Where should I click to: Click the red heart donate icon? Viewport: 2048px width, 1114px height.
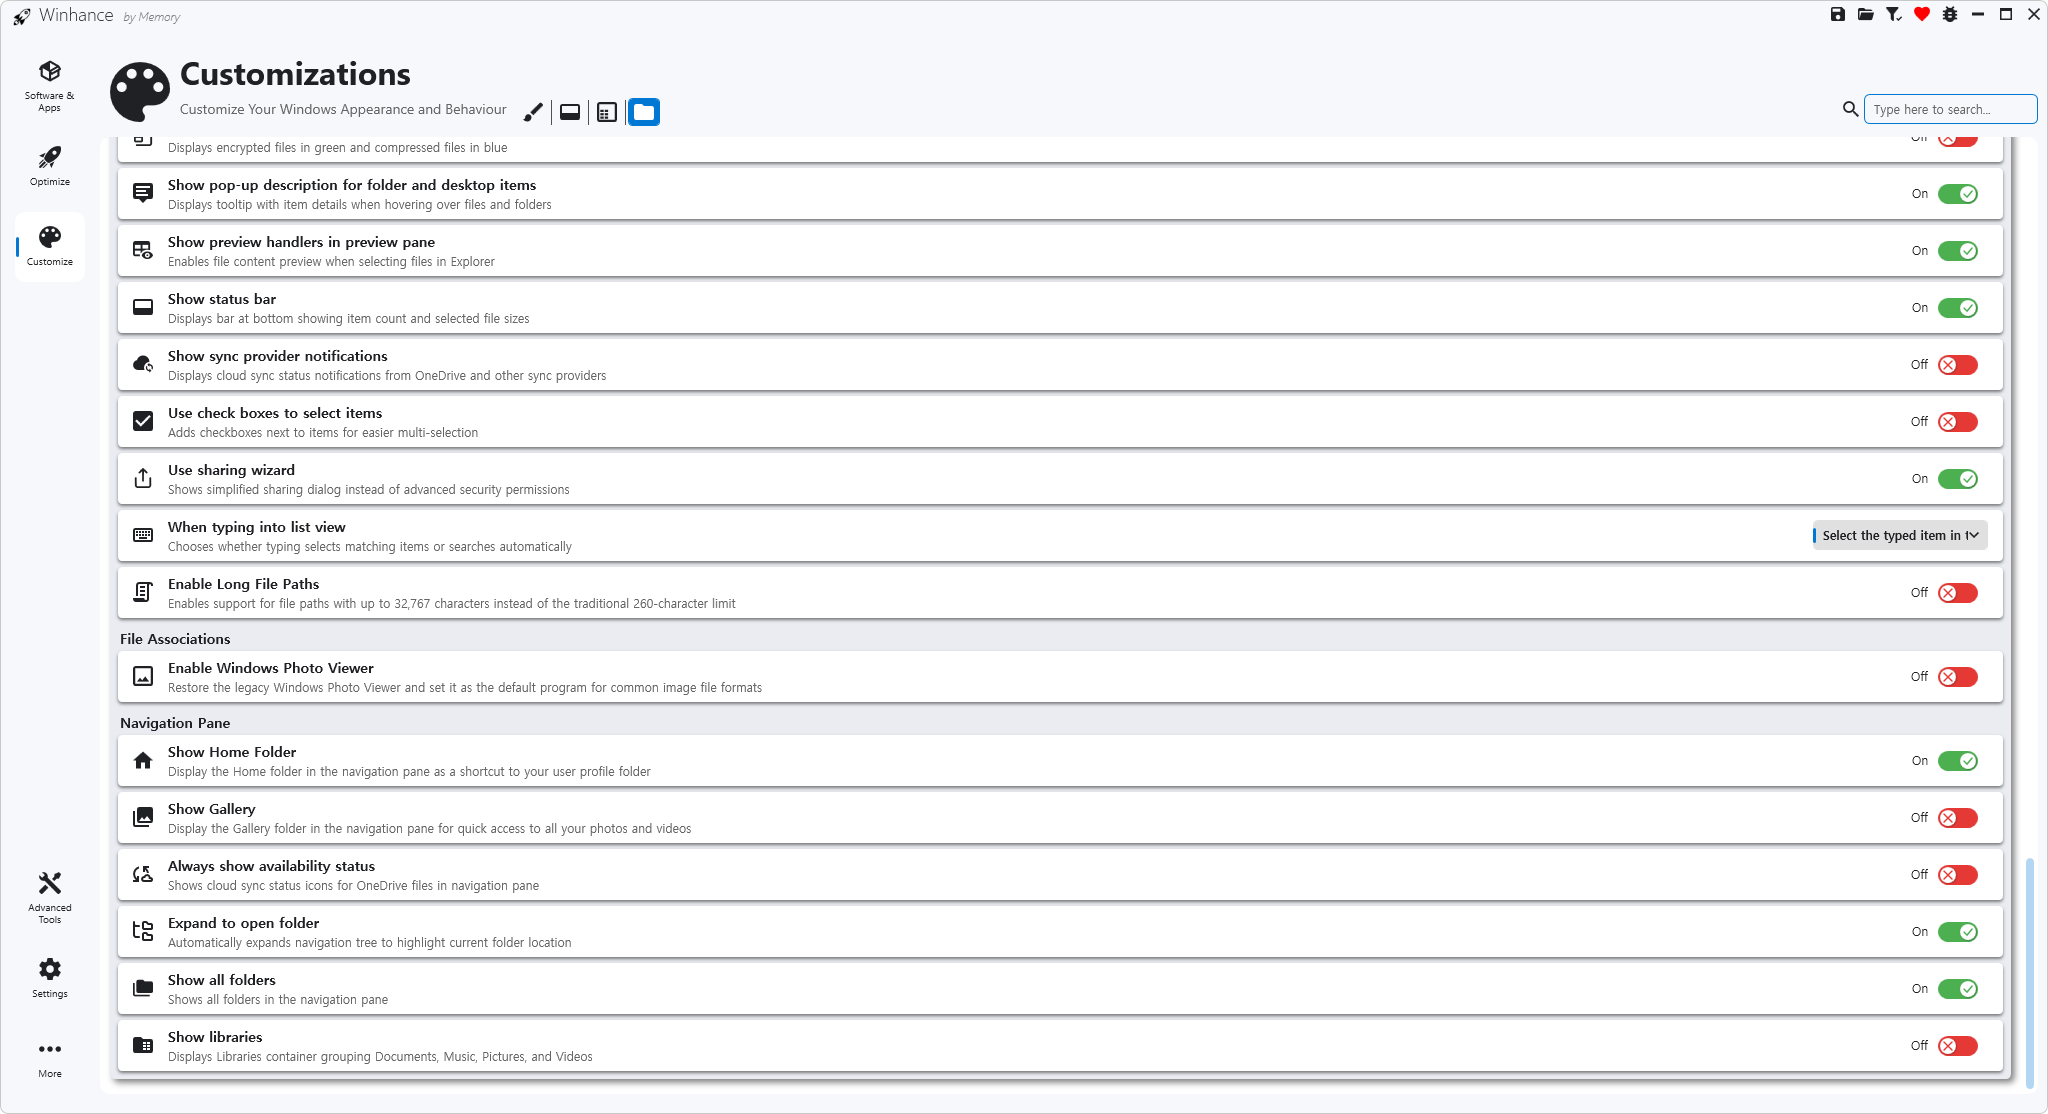click(x=1921, y=14)
